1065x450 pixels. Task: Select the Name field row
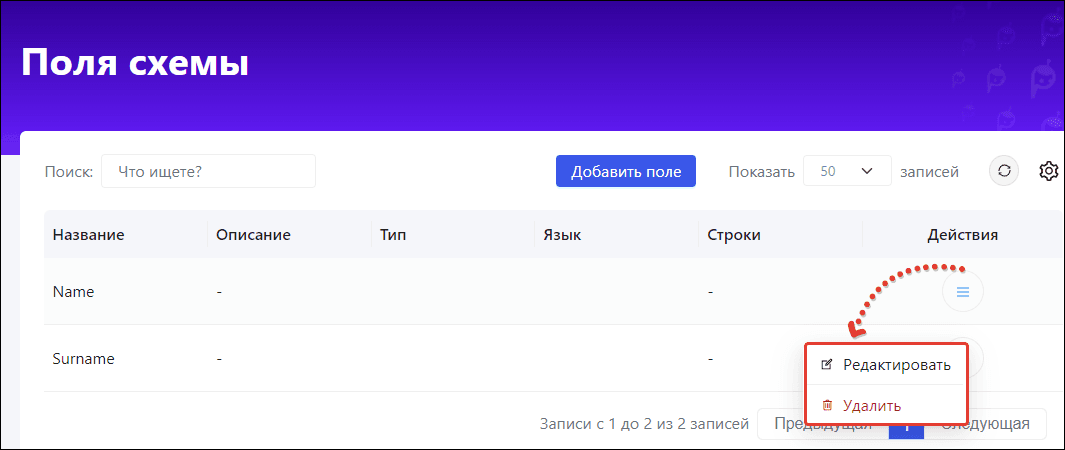point(543,292)
